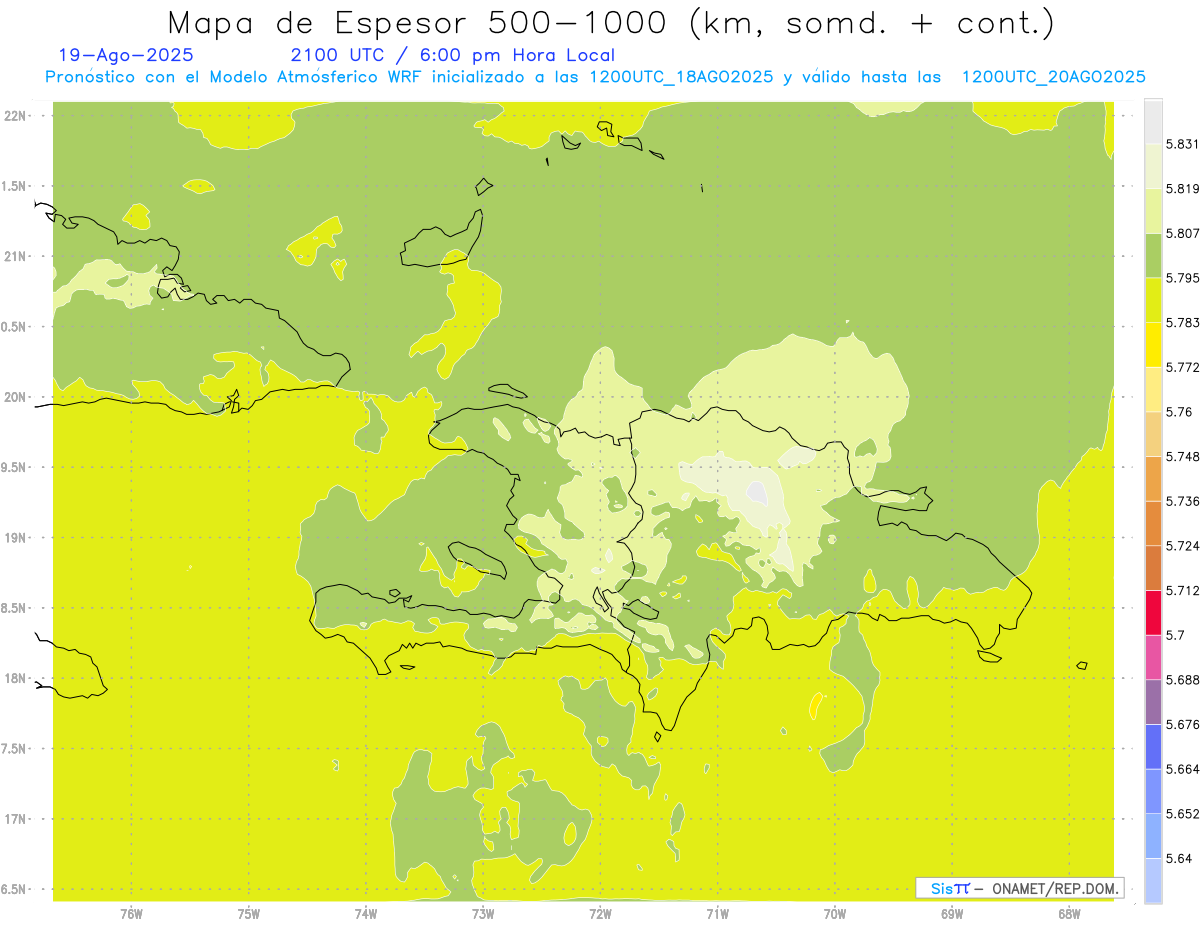The height and width of the screenshot is (927, 1200).
Task: Click the '70W' longitude label
Action: point(835,914)
